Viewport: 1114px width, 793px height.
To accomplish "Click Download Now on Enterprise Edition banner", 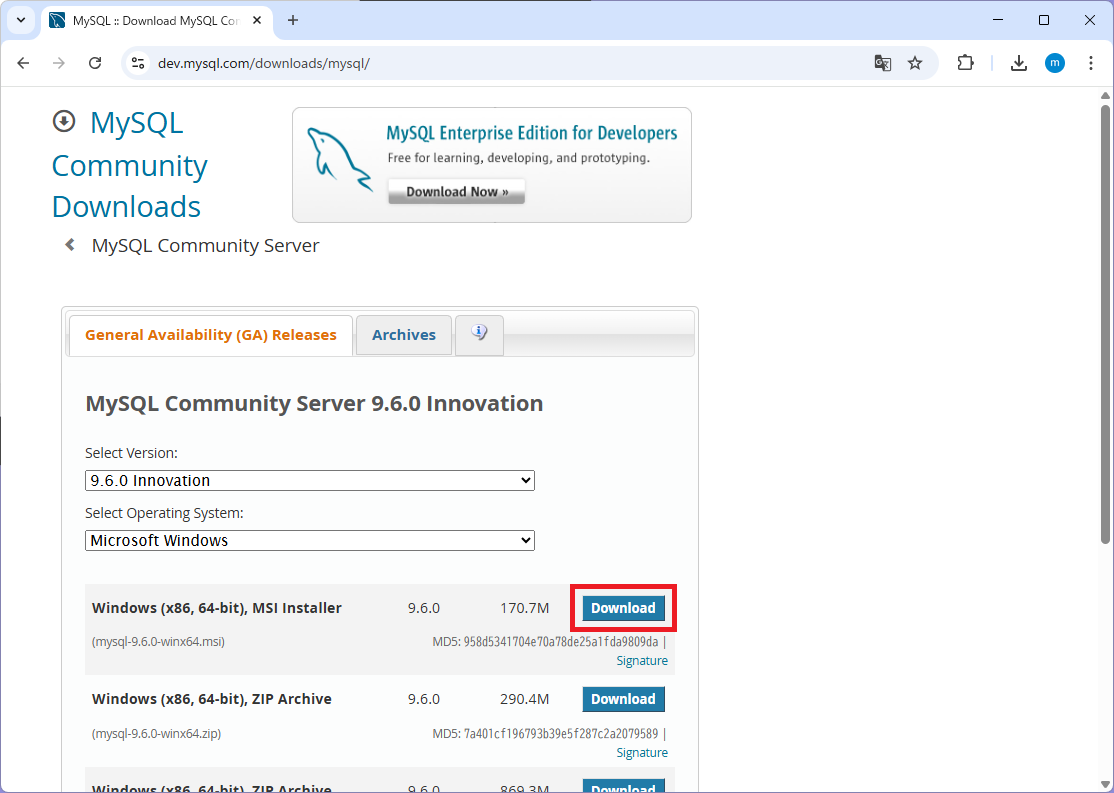I will pos(456,192).
